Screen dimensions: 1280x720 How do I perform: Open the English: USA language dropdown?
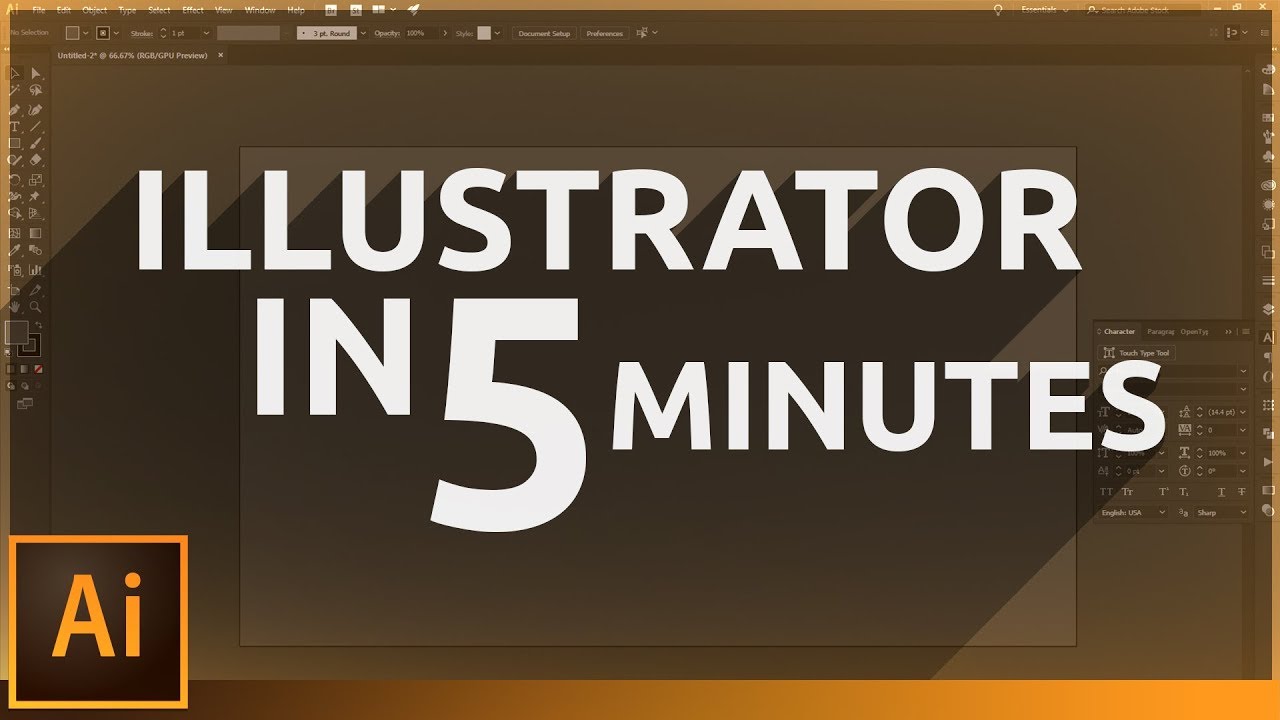pos(1133,513)
